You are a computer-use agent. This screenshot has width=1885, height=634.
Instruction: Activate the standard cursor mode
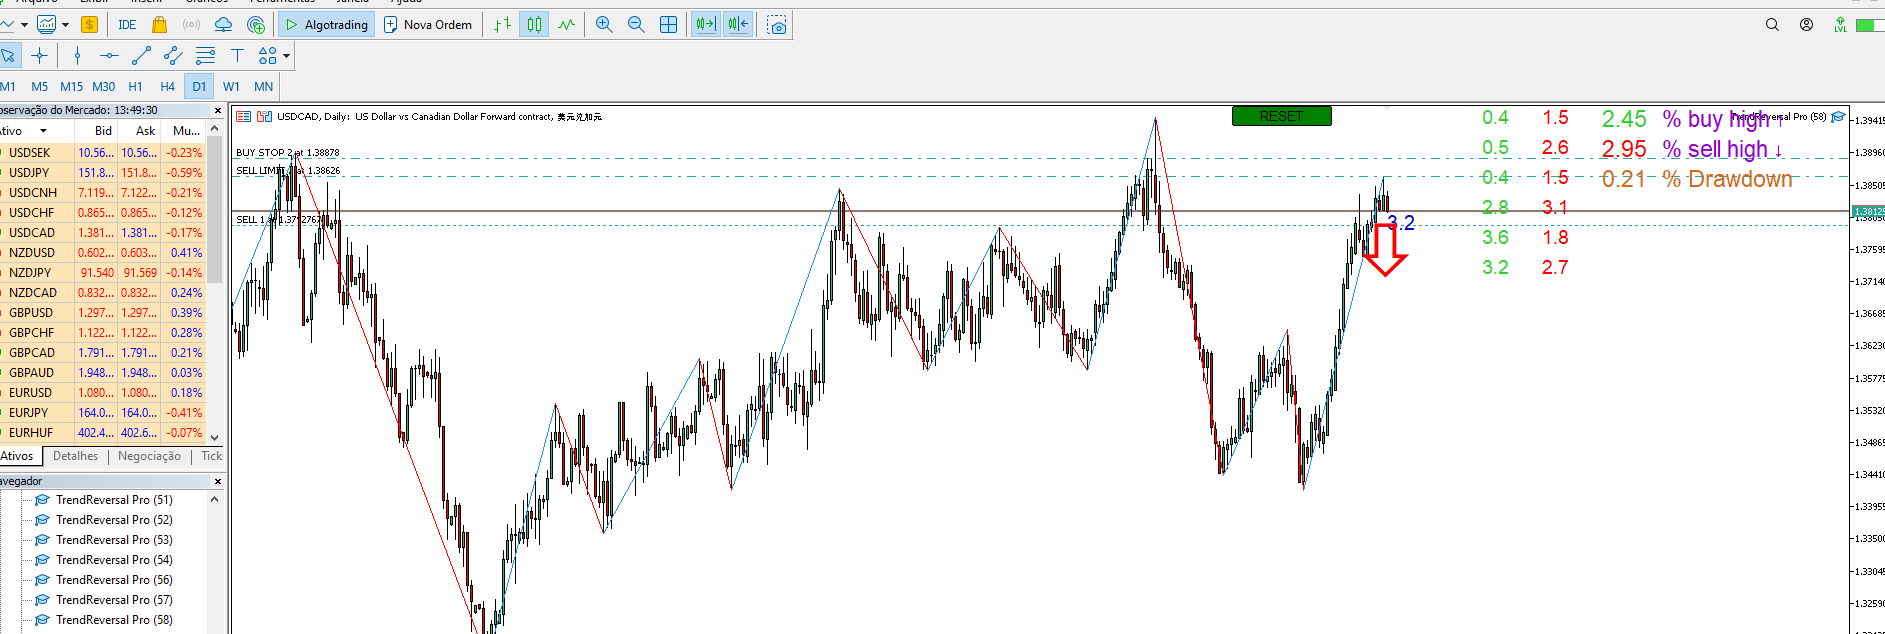tap(8, 55)
